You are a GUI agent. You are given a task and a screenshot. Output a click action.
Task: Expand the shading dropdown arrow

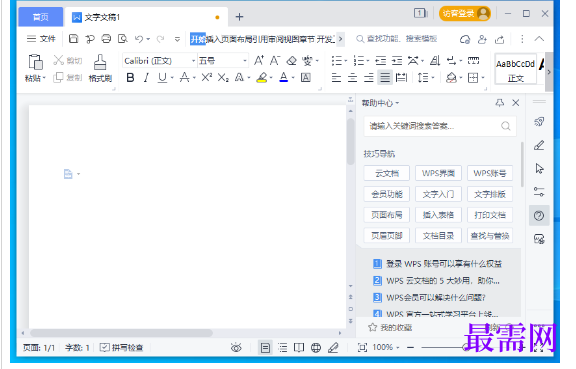461,78
